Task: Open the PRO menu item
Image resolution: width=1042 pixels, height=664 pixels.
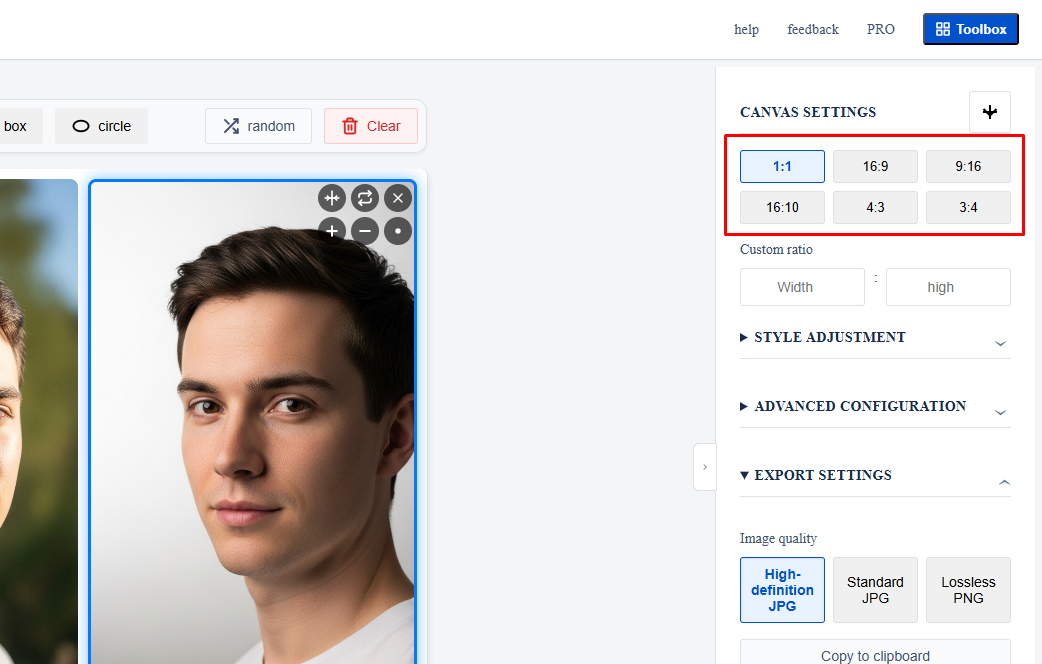Action: (881, 30)
